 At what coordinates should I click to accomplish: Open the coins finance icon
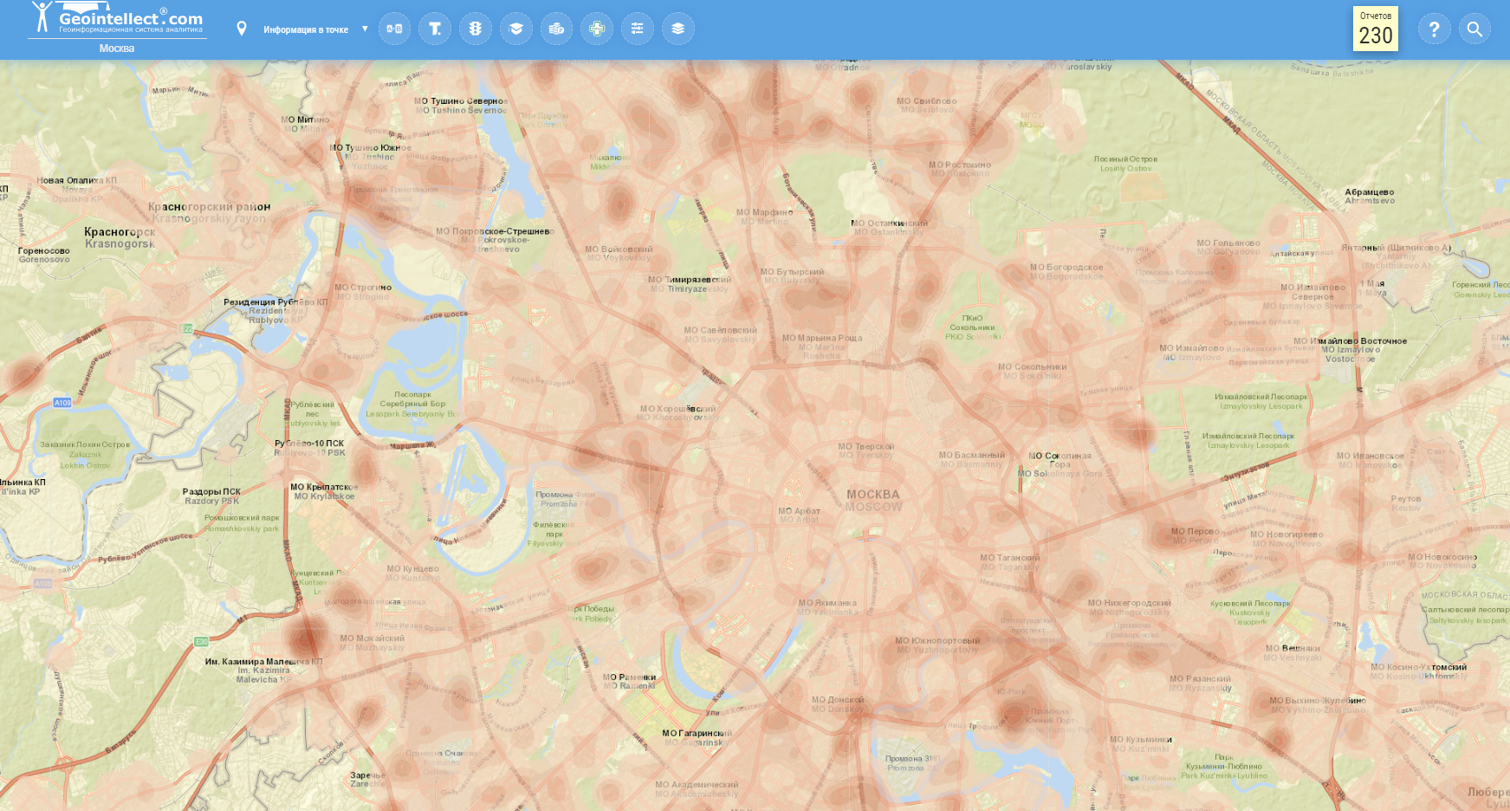point(556,28)
